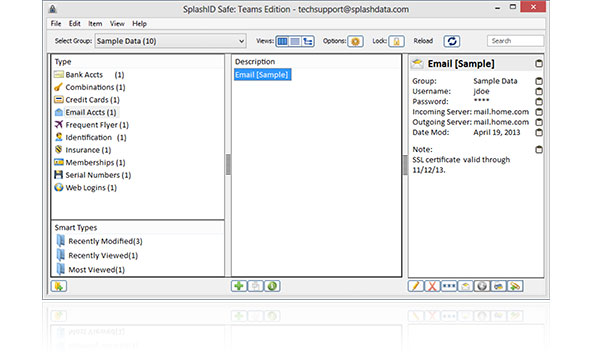The width and height of the screenshot is (594, 362).
Task: Click the password mask dots icon
Action: pos(449,286)
